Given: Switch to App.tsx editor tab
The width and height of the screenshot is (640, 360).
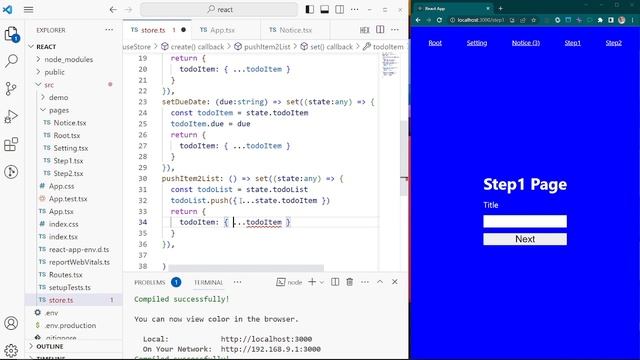Looking at the screenshot, I should (x=226, y=30).
